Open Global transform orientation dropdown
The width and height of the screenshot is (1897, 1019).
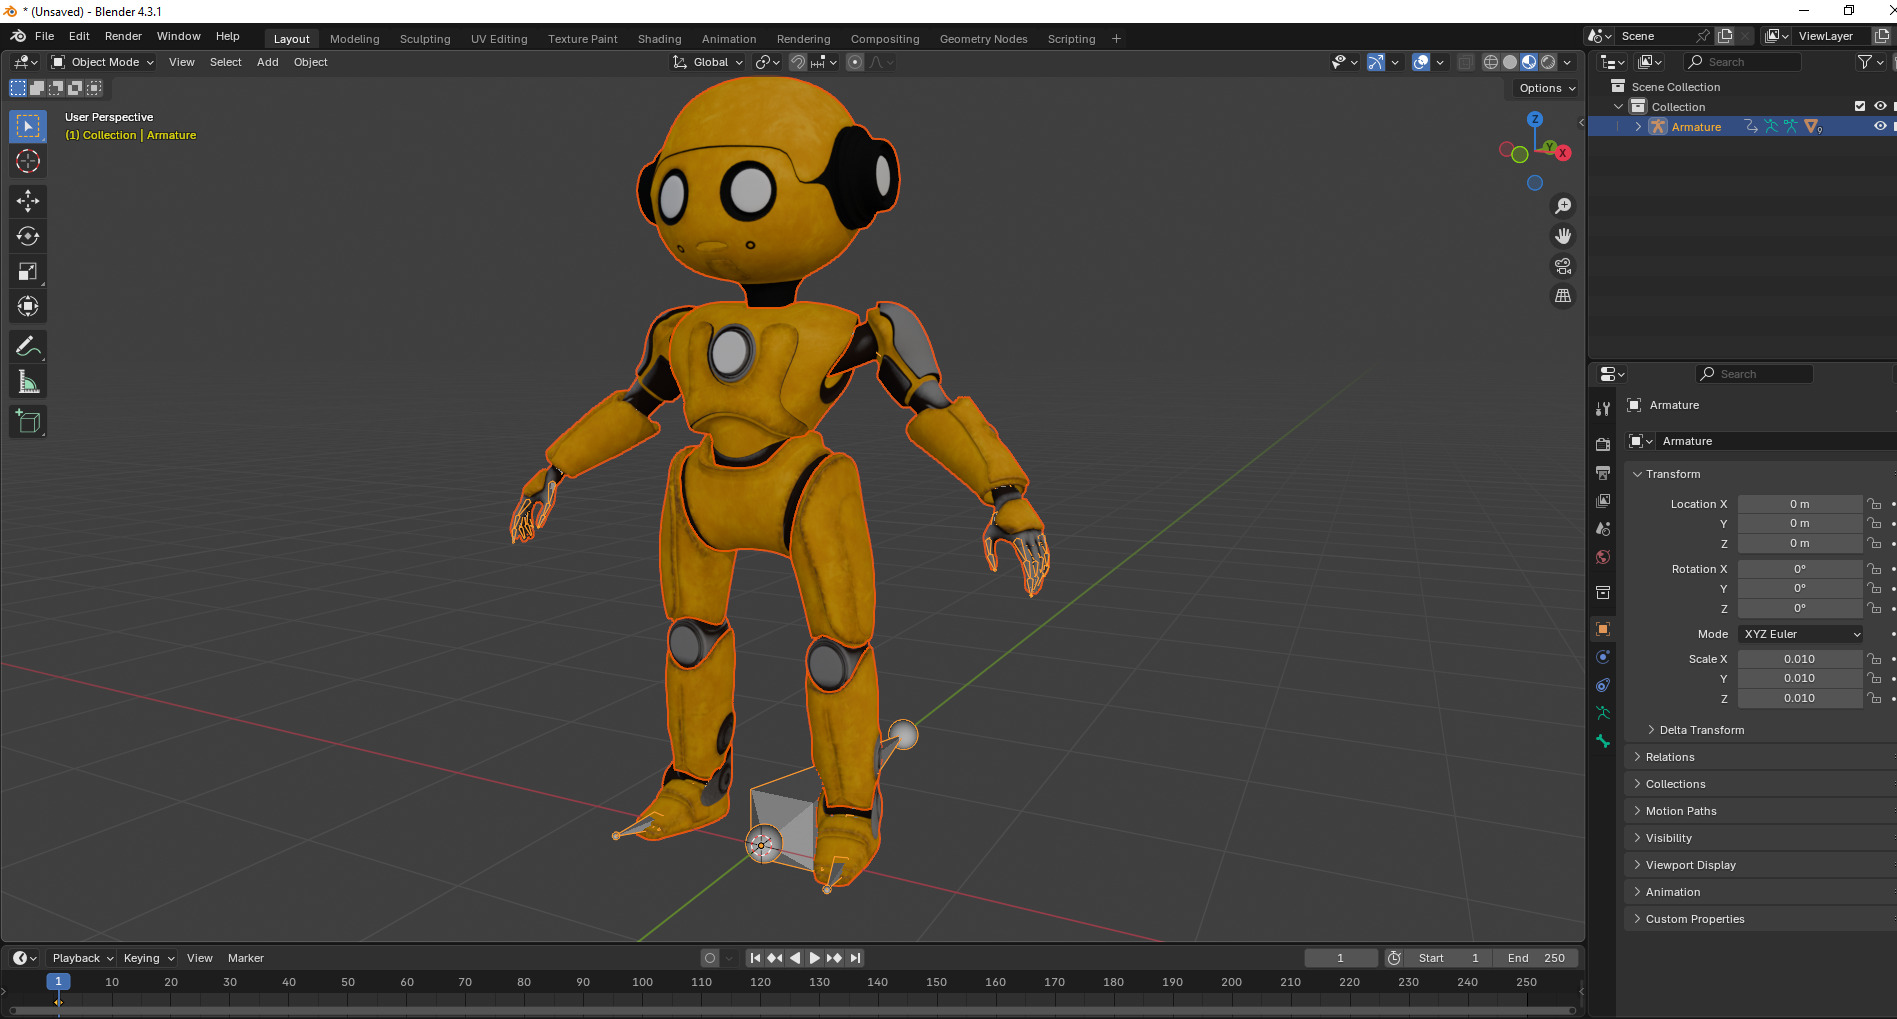(x=708, y=62)
